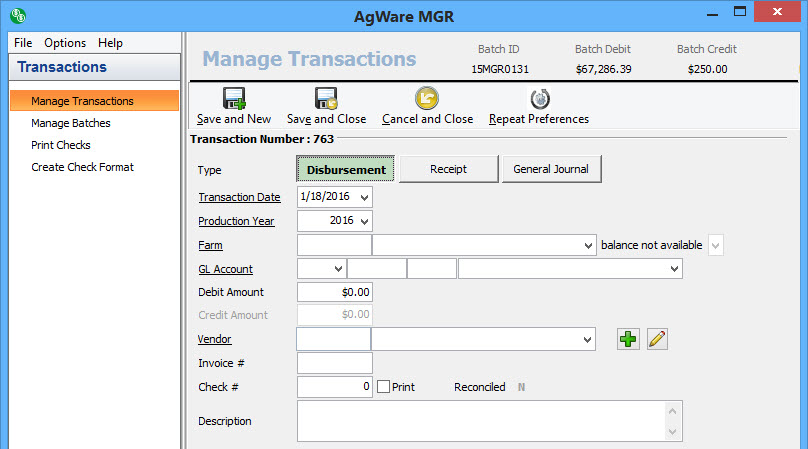808x449 pixels.
Task: Edit vendor using the pencil icon
Action: (657, 339)
